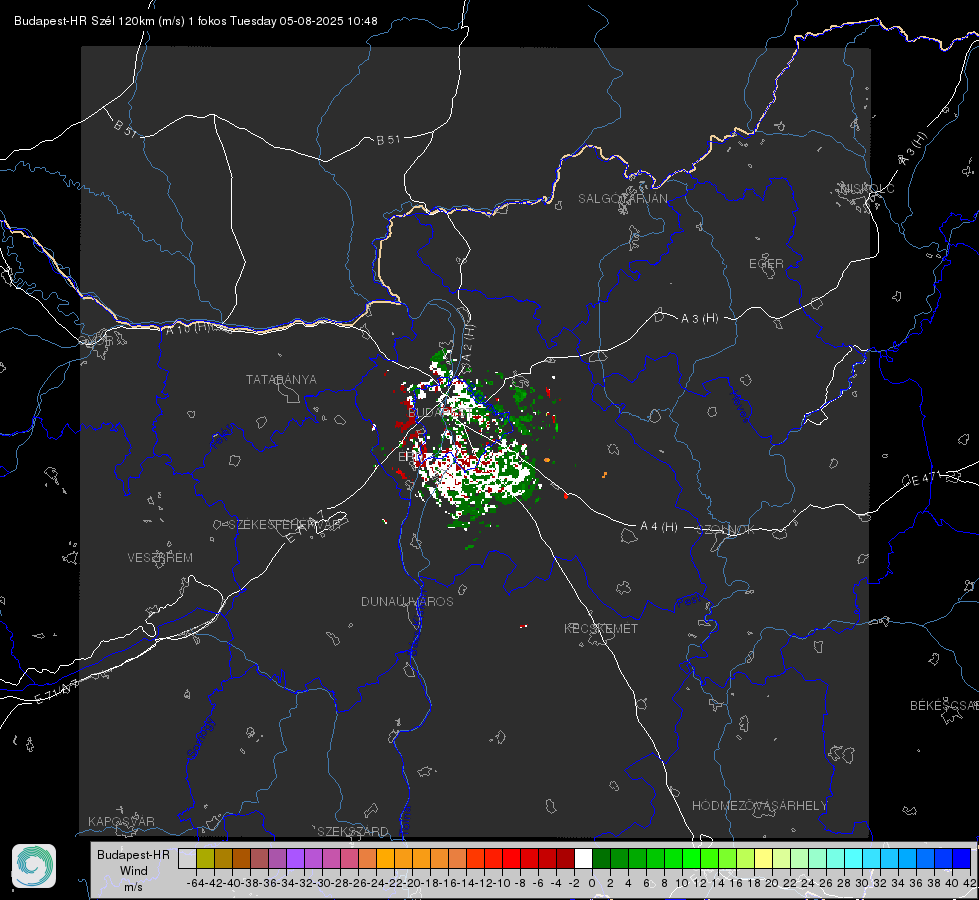Select the HÓDMEZŐVÁSÁRHELY city label
This screenshot has height=900, width=979.
pos(760,806)
